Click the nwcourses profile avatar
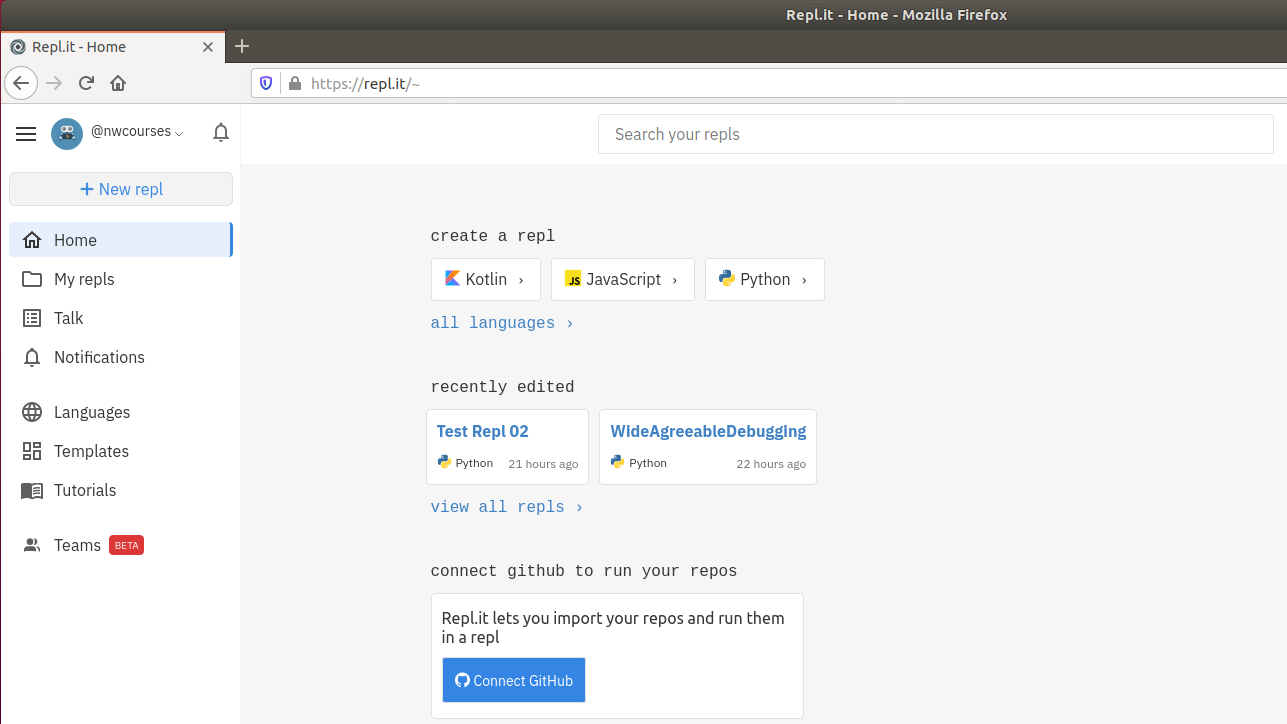This screenshot has height=724, width=1287. (x=67, y=134)
